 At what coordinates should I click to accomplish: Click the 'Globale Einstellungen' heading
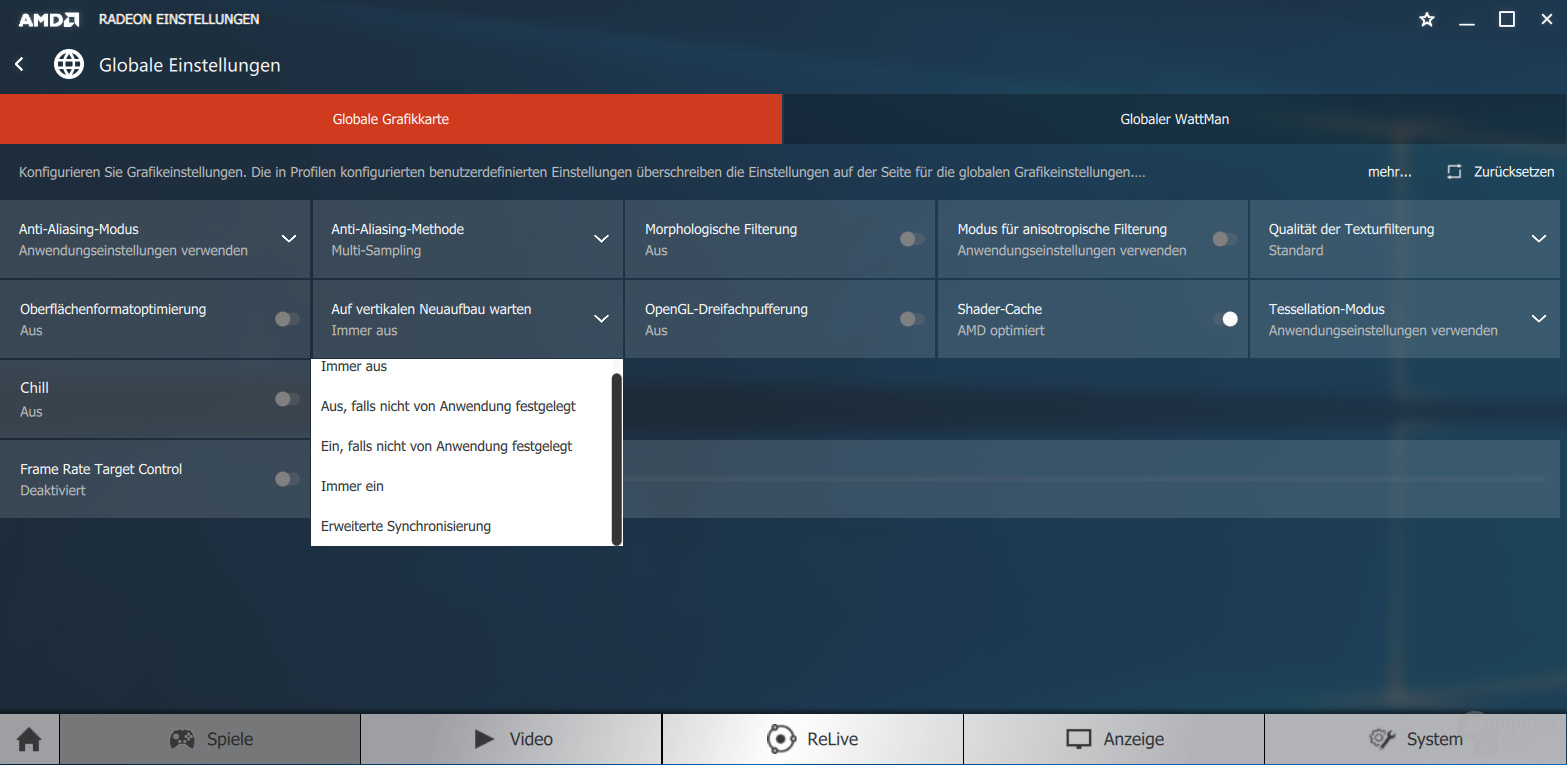[x=190, y=65]
